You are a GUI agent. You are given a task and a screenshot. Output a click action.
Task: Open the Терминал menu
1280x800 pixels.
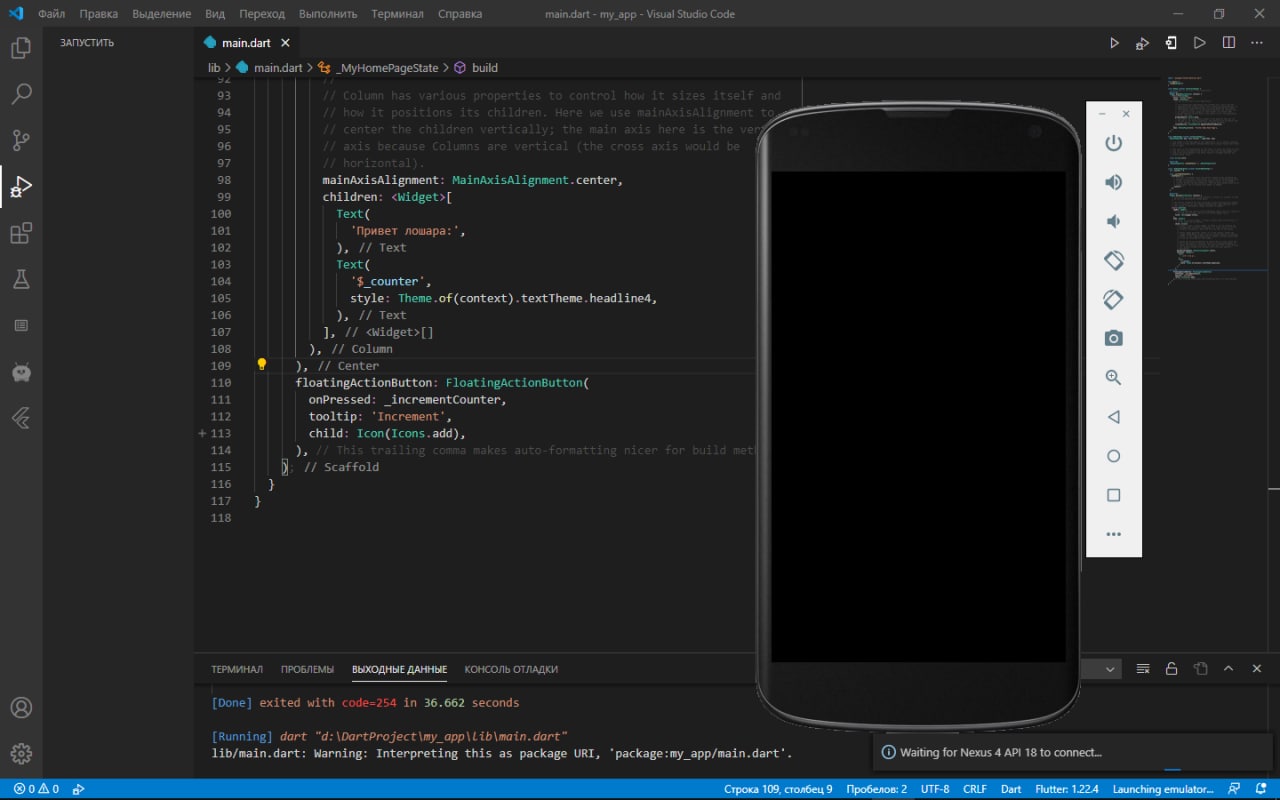pyautogui.click(x=397, y=14)
